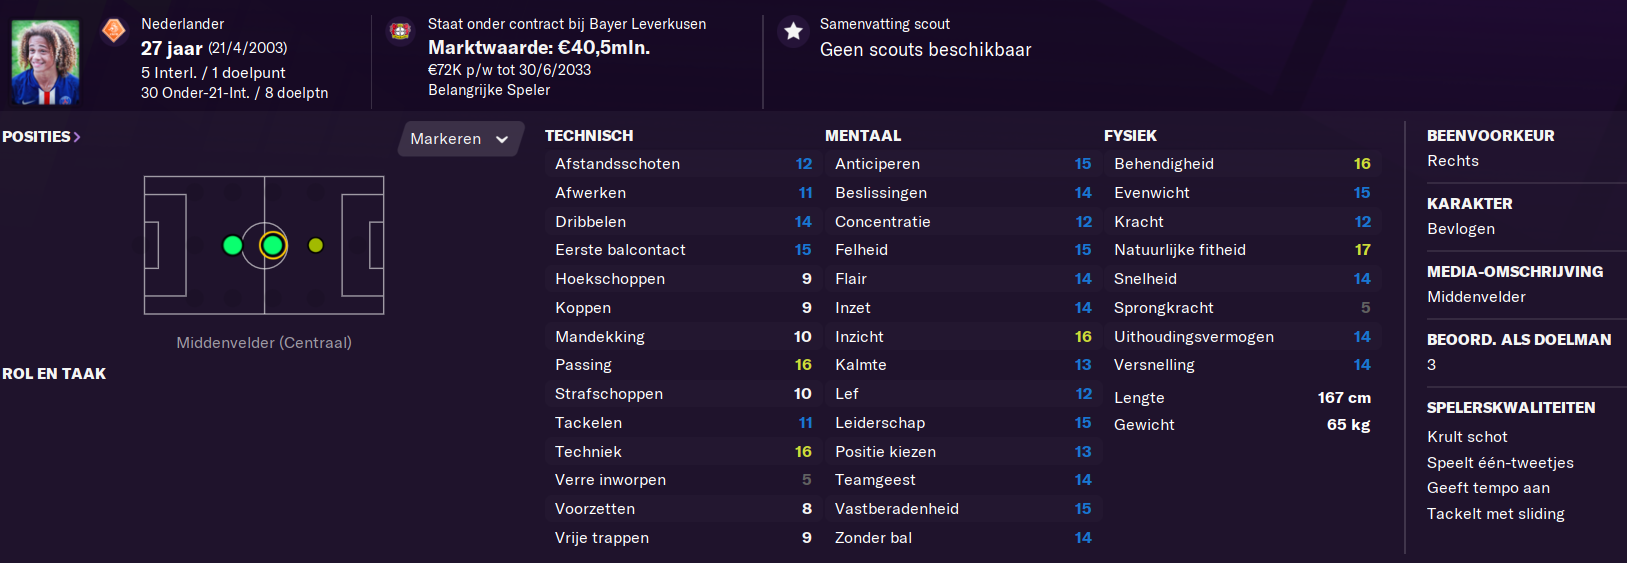The height and width of the screenshot is (563, 1627).
Task: Click the Bayer Leverkusen club crest
Action: [400, 31]
